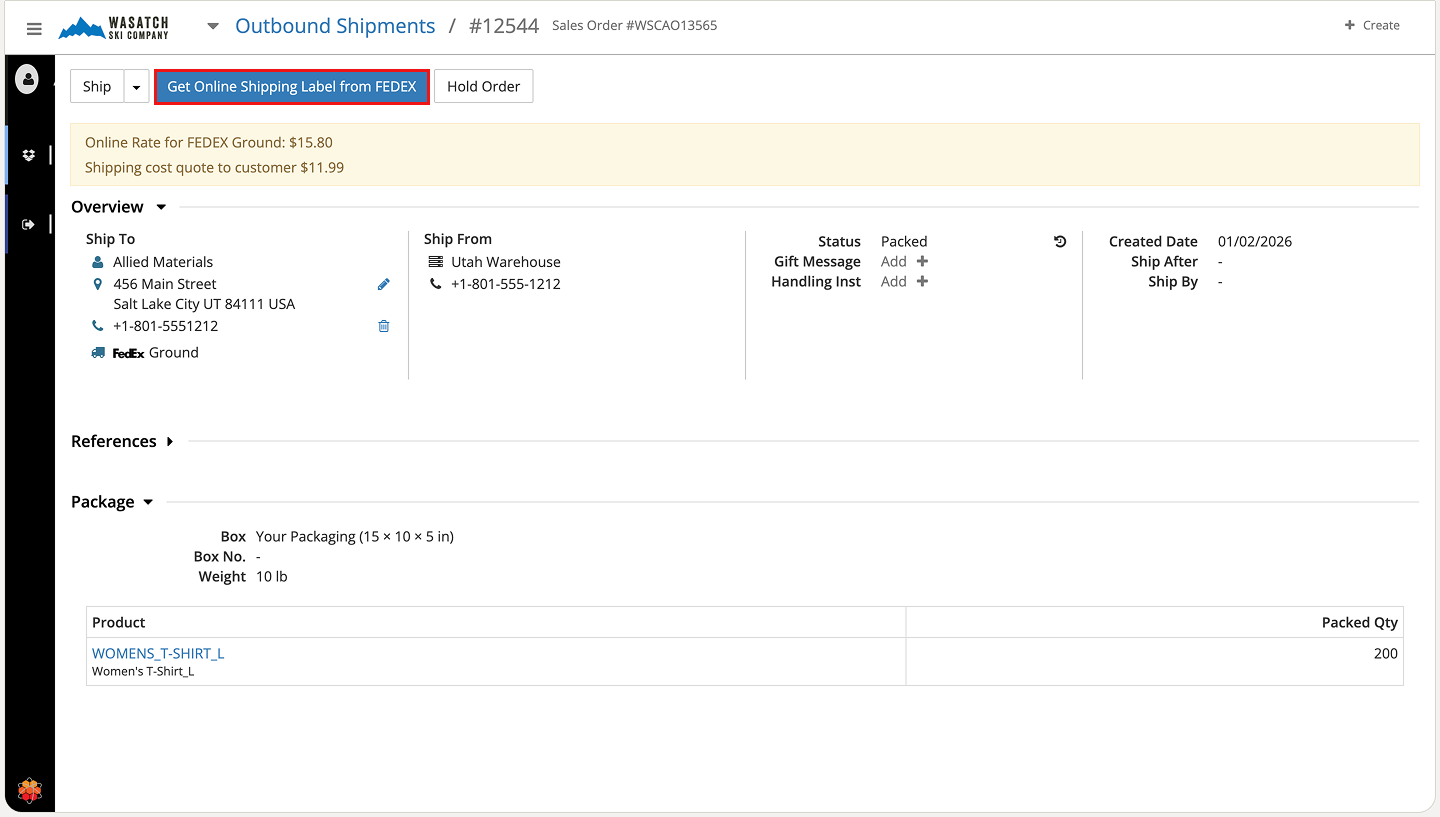Open the Ship button dropdown arrow
Viewport: 1440px width, 817px height.
pyautogui.click(x=137, y=87)
